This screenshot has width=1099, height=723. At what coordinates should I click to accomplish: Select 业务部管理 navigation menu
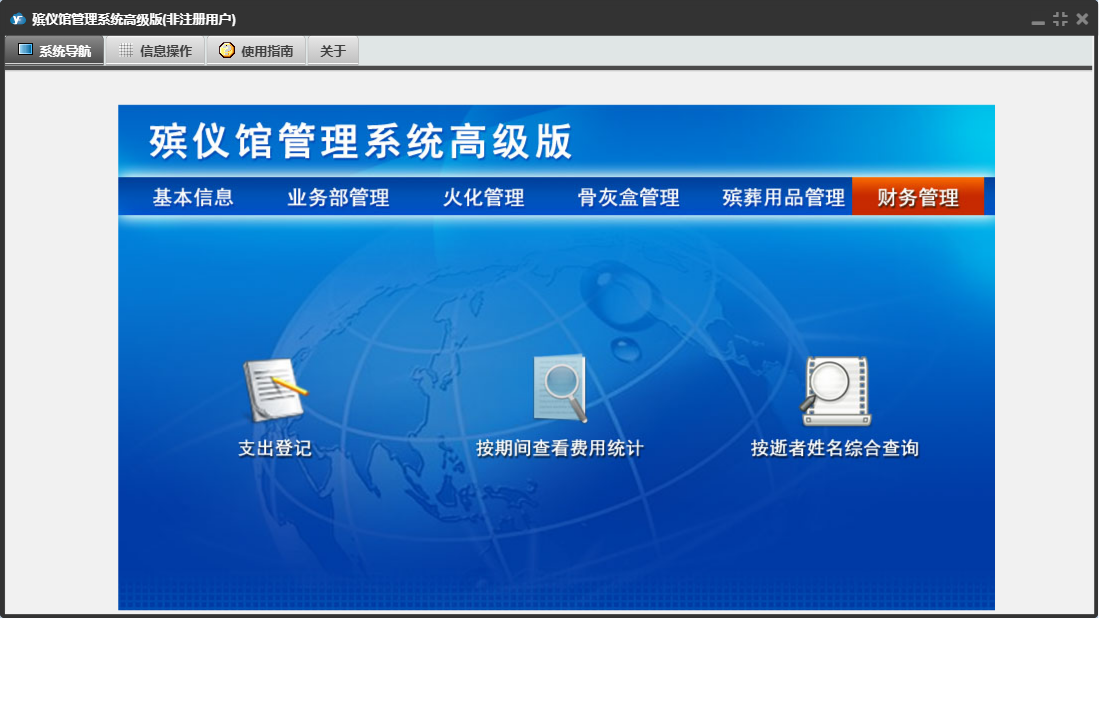coord(339,197)
